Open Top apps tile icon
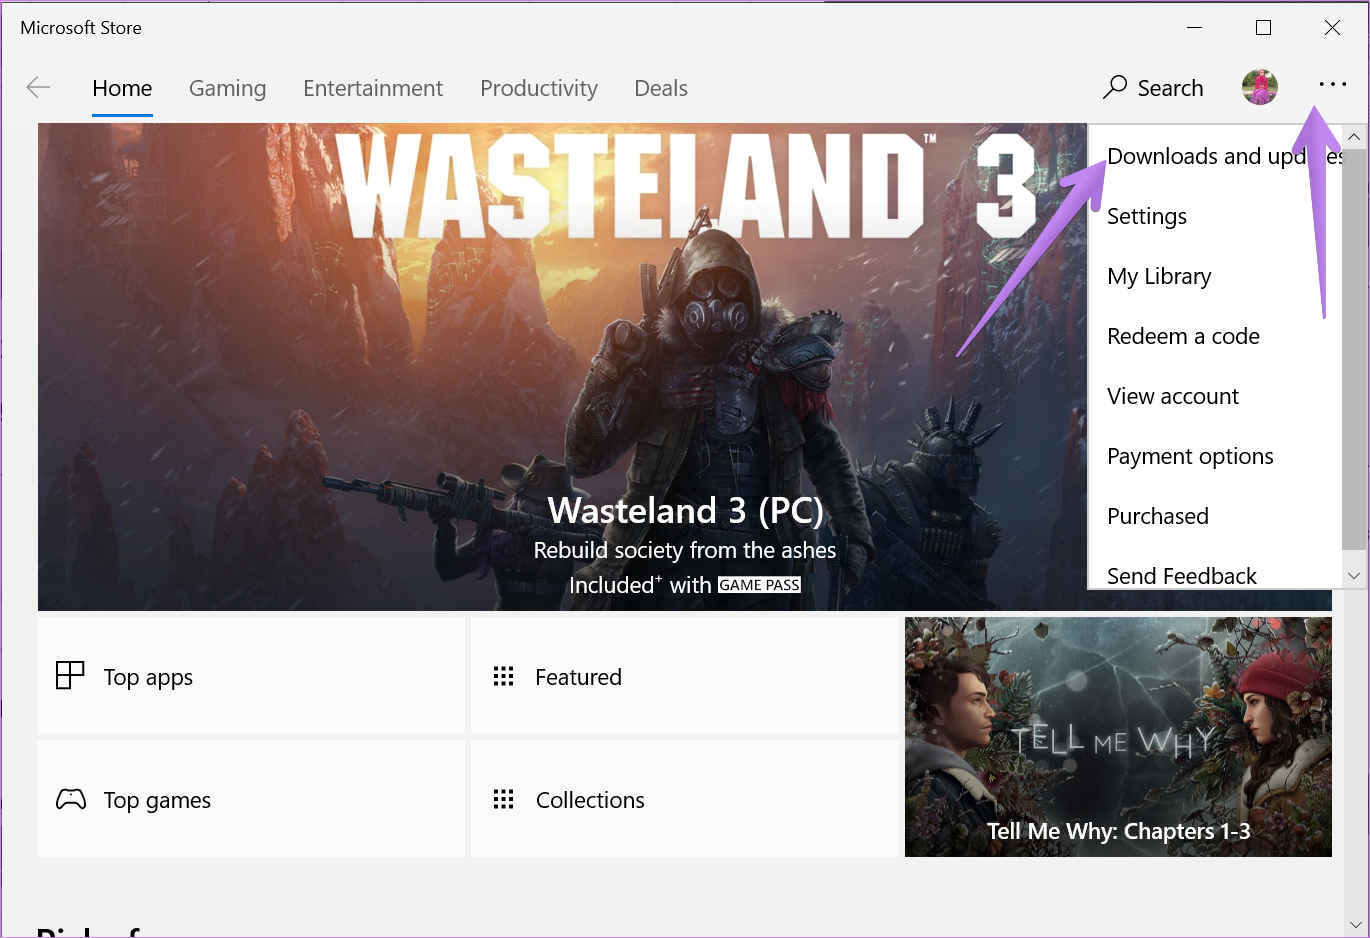This screenshot has width=1370, height=938. click(x=70, y=676)
